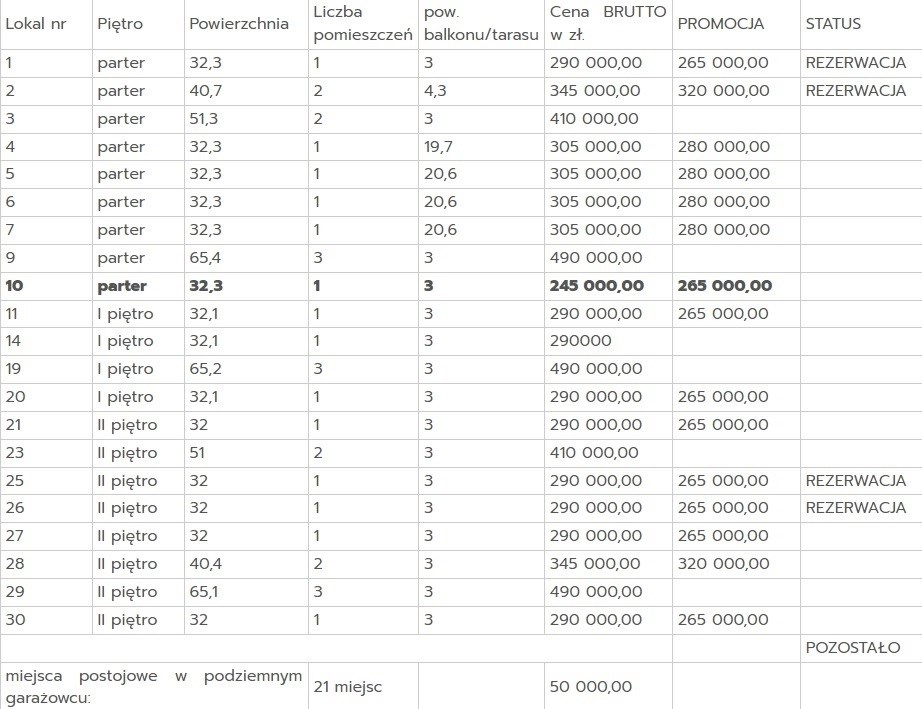Click the 'Lokal nr' column header

31,24
